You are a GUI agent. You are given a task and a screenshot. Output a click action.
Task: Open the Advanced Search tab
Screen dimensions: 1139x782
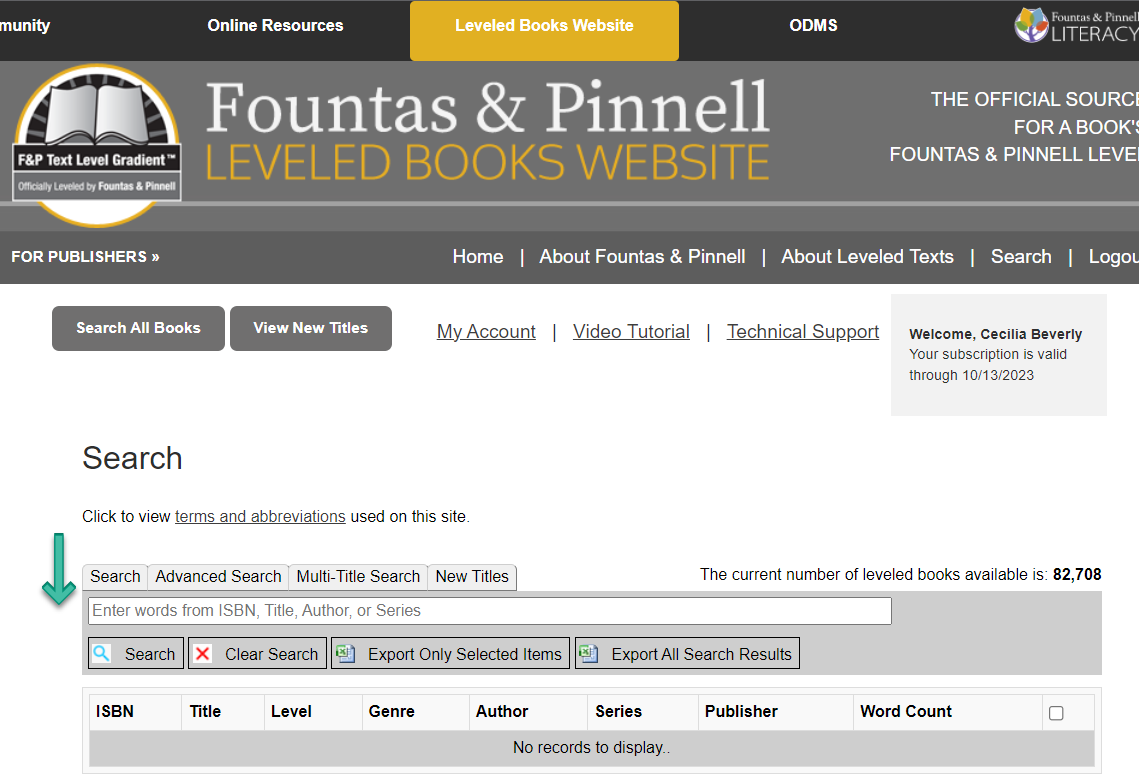(218, 577)
